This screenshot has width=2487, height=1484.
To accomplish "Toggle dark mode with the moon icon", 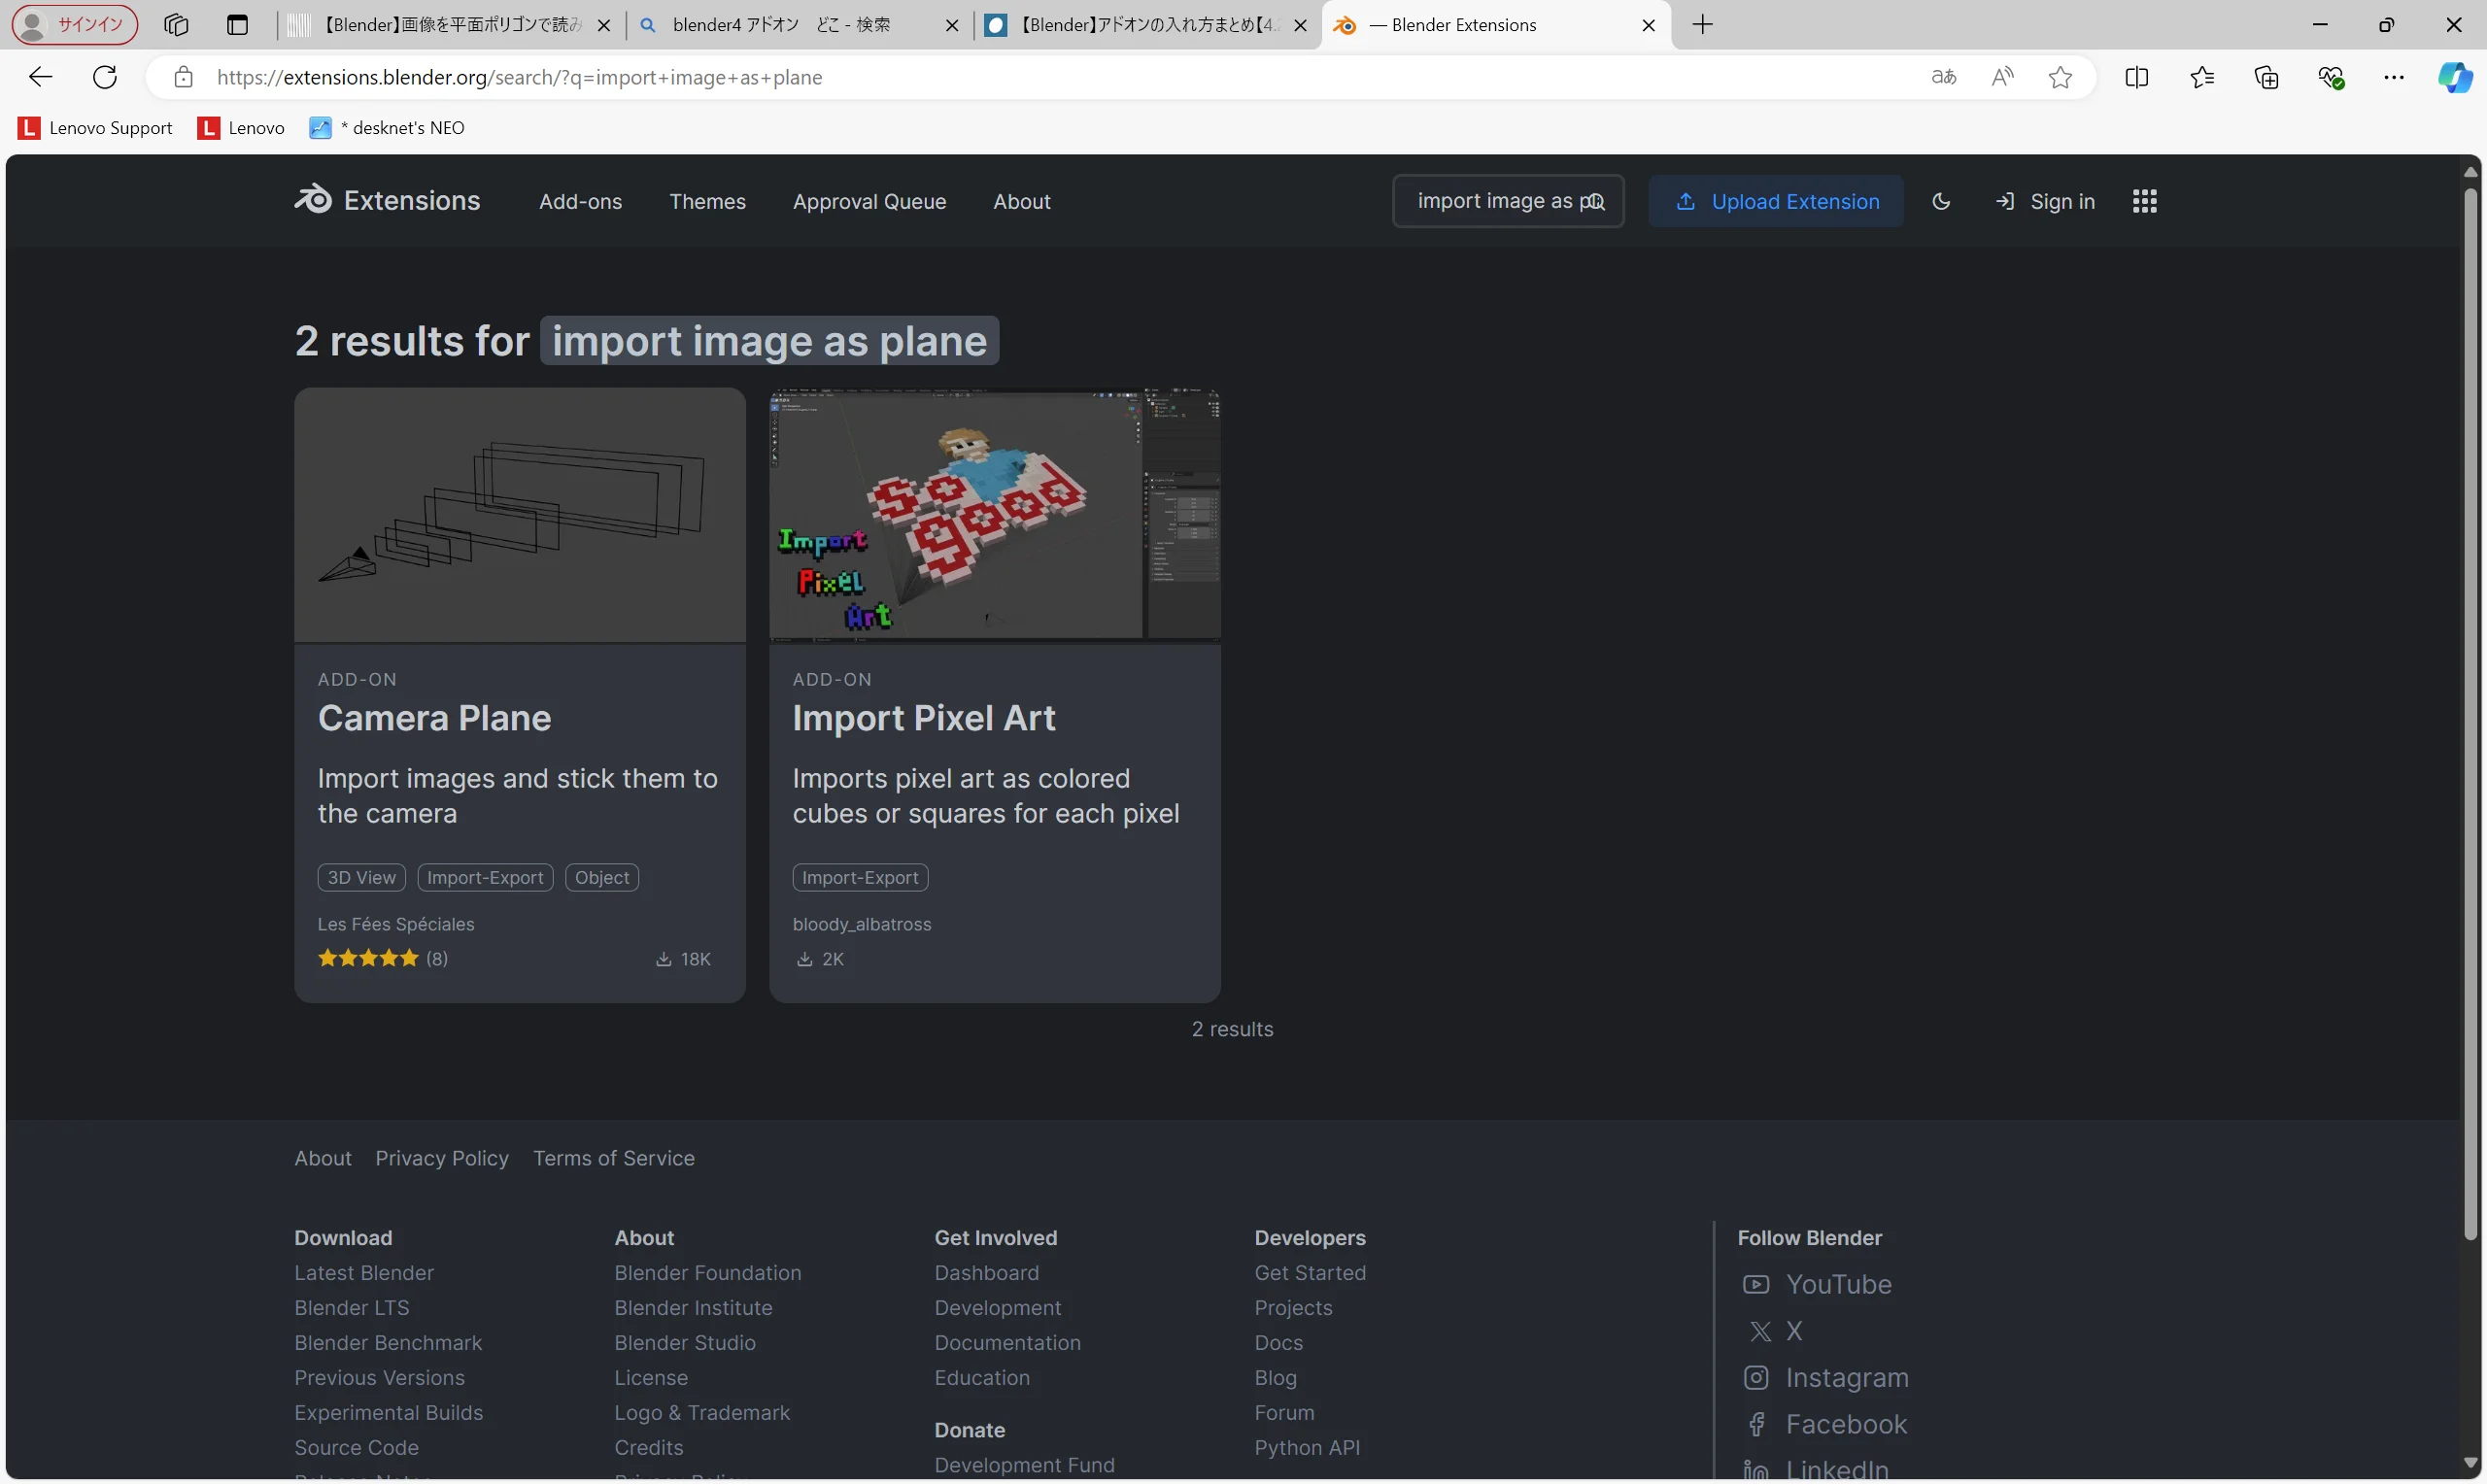I will coord(1941,201).
